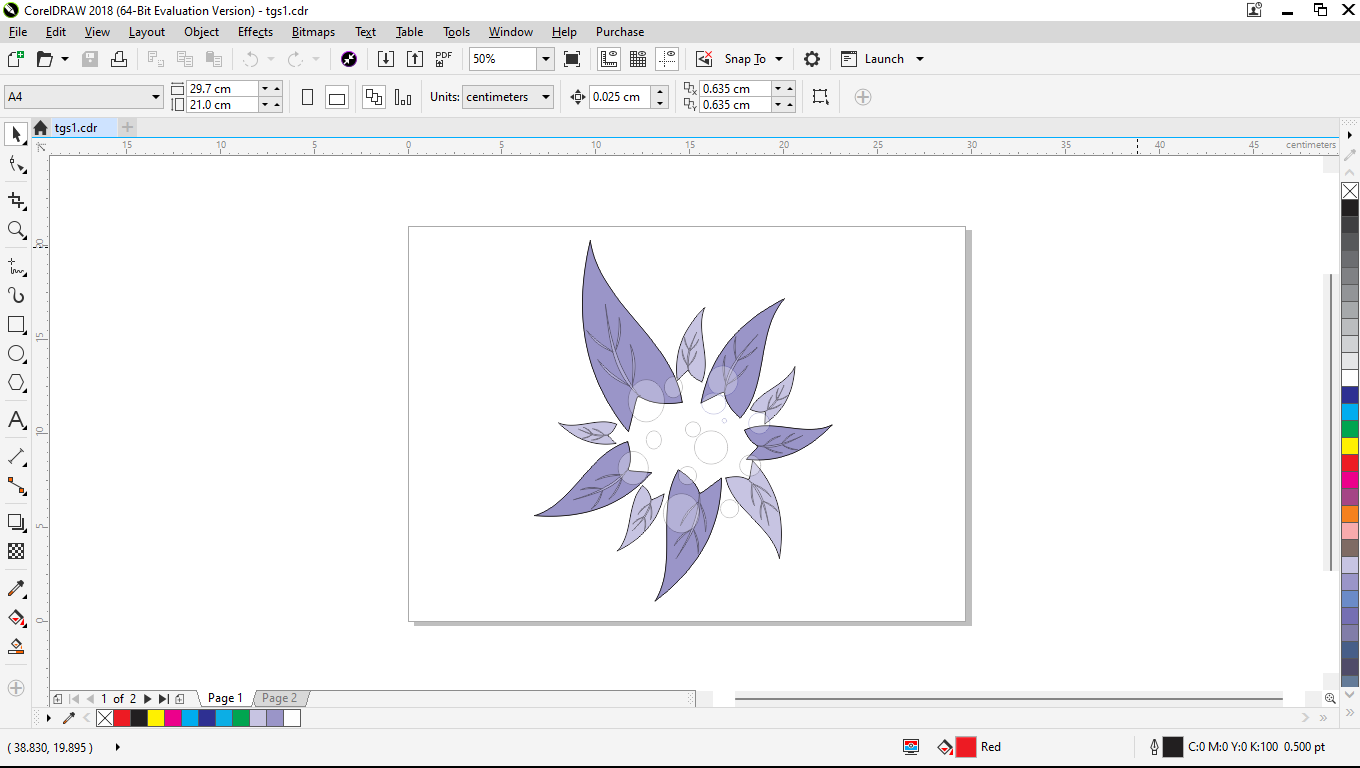Jump to the last page
1360x768 pixels.
[x=163, y=699]
